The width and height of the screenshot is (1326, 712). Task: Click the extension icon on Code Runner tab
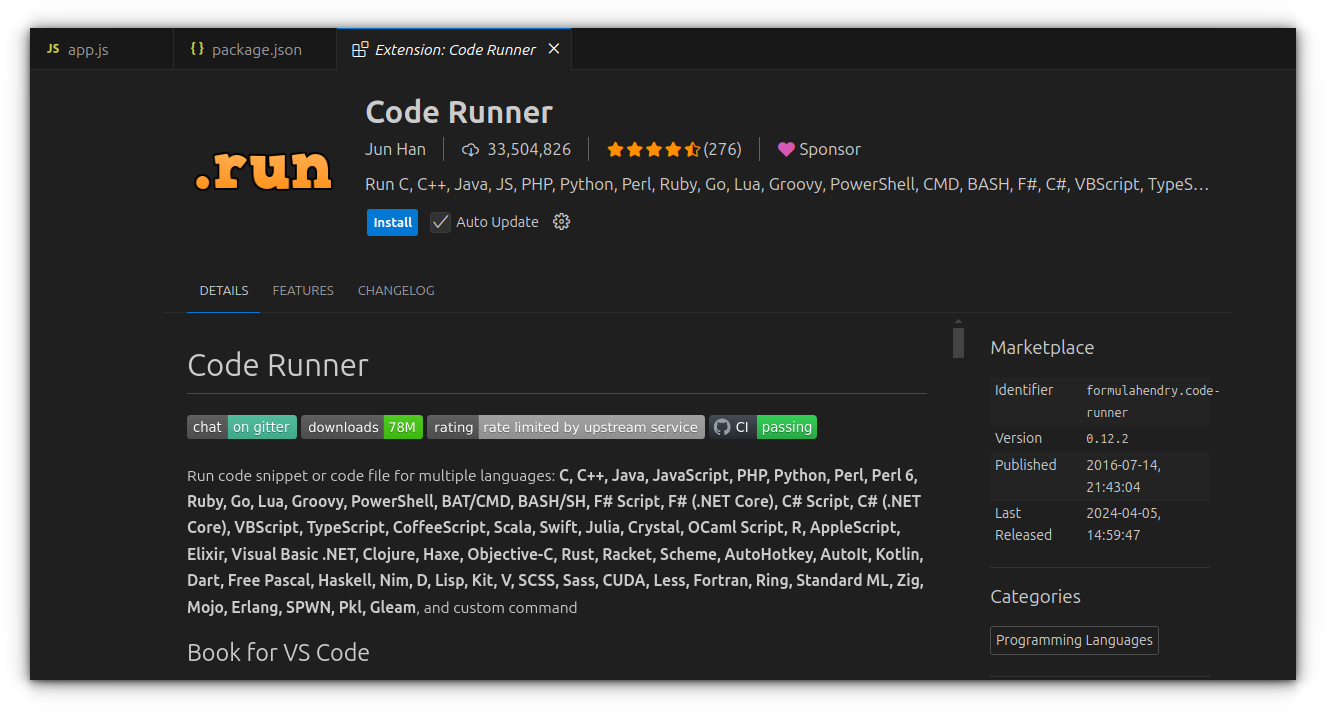[x=359, y=47]
